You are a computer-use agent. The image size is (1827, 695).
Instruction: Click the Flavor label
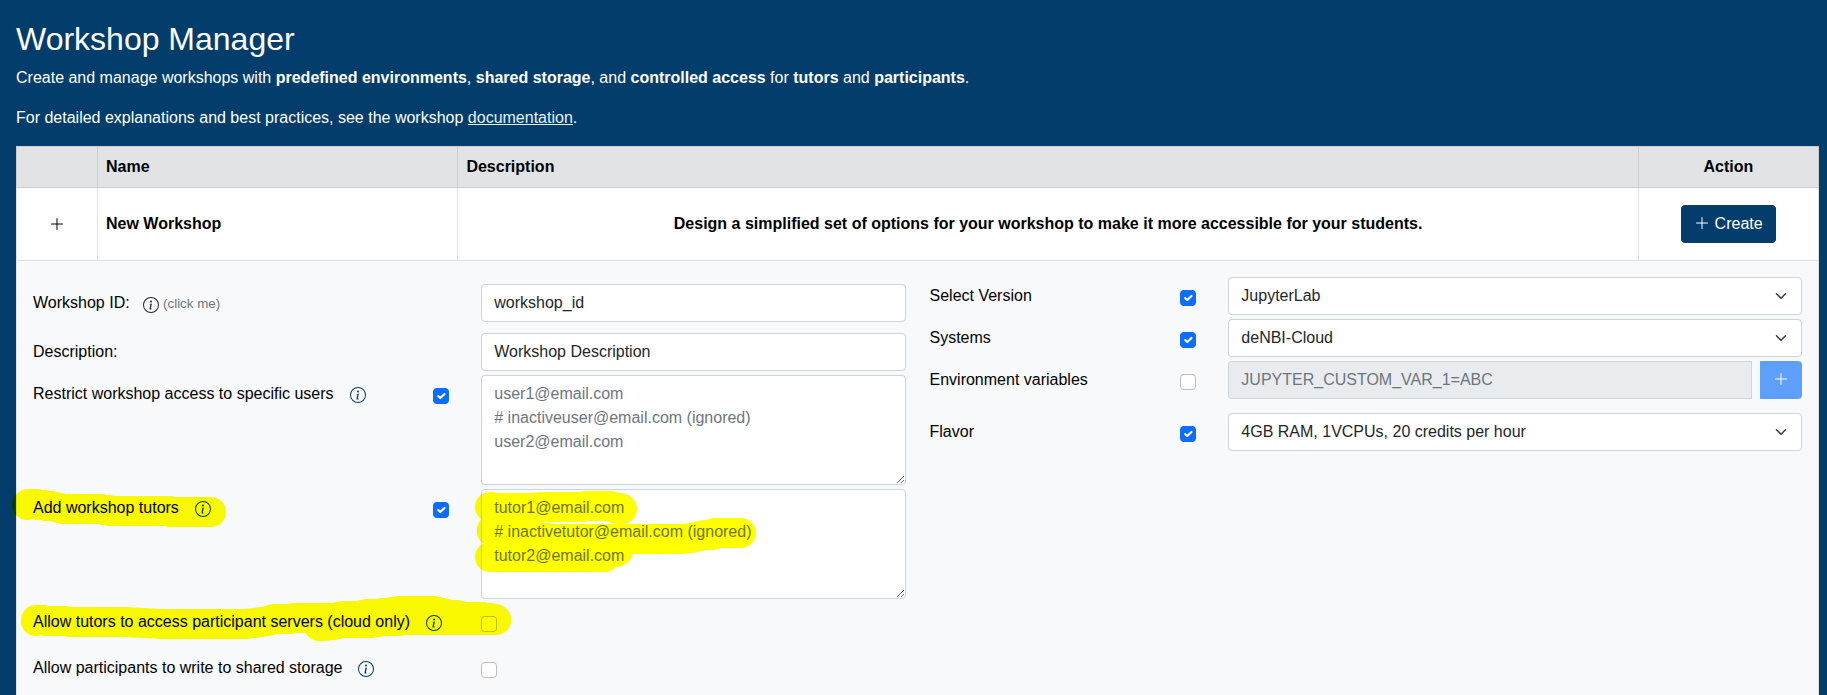(x=951, y=432)
